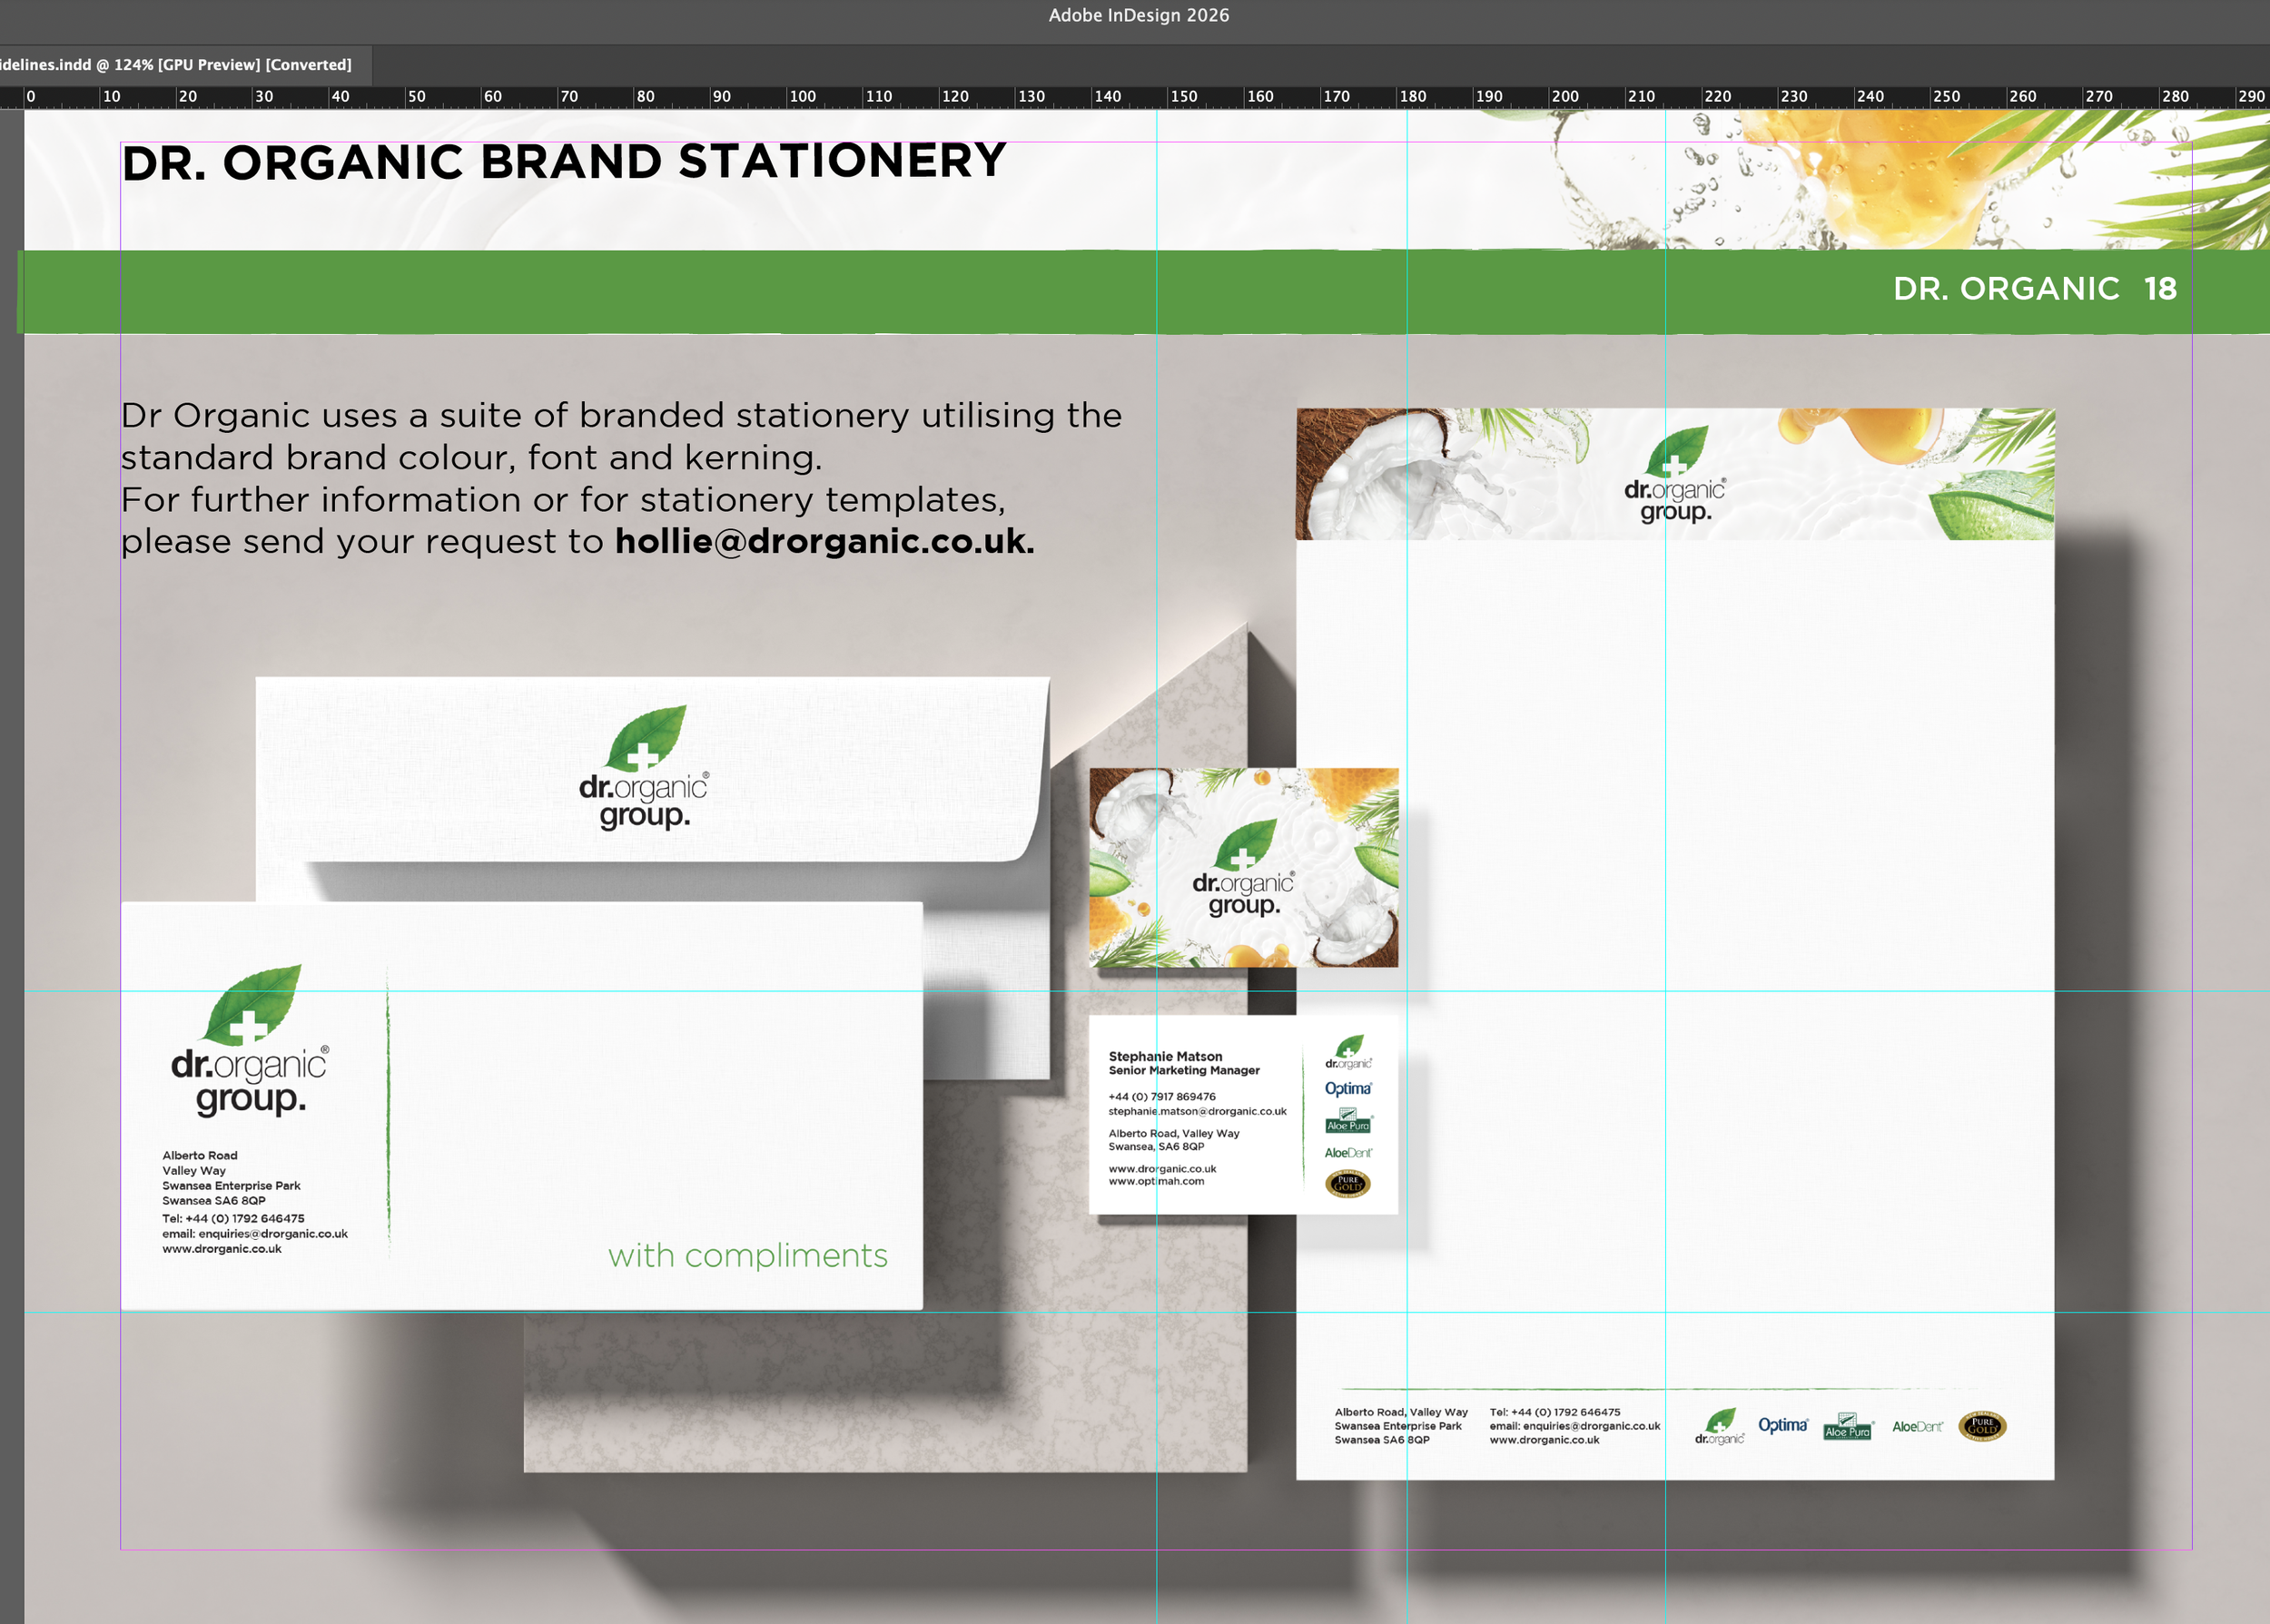This screenshot has width=2270, height=1624.
Task: Click "Alberto Road" on the compliments slip
Action: [x=200, y=1155]
